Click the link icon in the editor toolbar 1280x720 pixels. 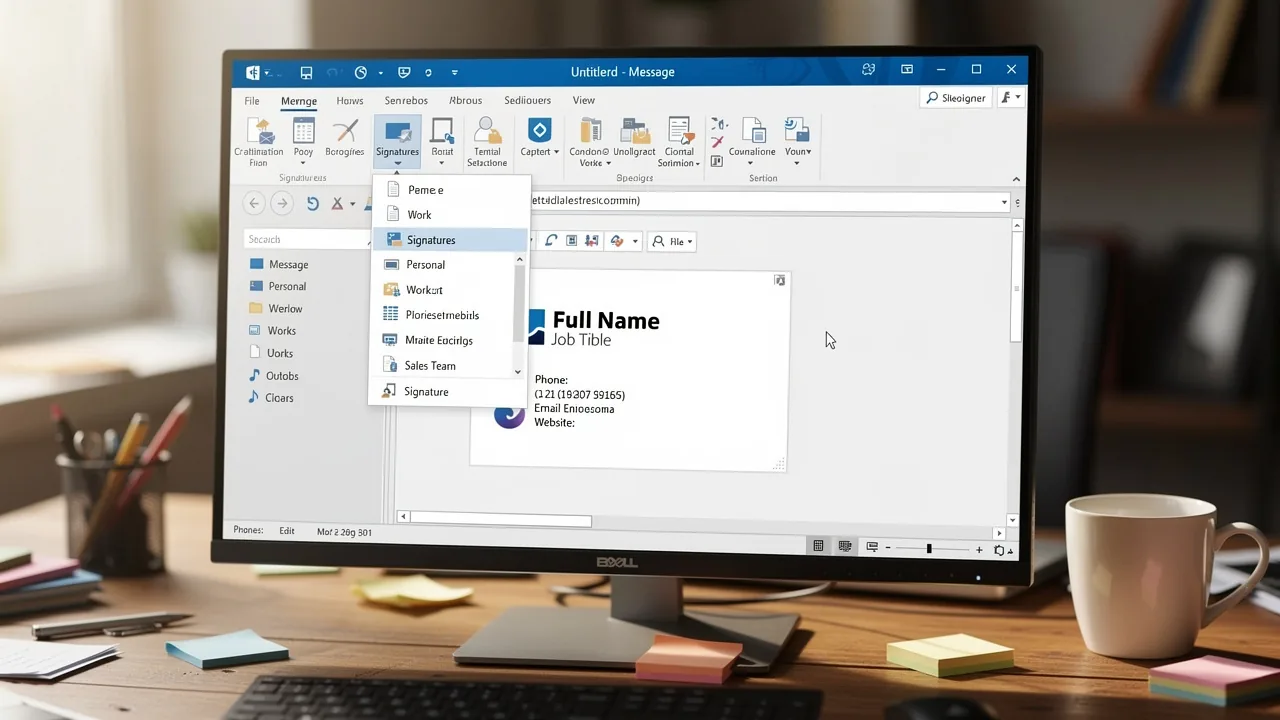[x=551, y=241]
